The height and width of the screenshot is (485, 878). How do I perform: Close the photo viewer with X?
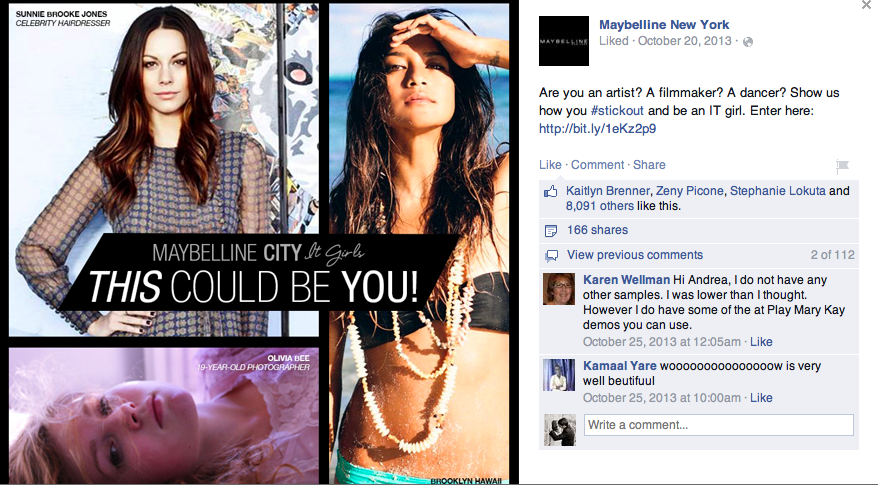click(867, 5)
